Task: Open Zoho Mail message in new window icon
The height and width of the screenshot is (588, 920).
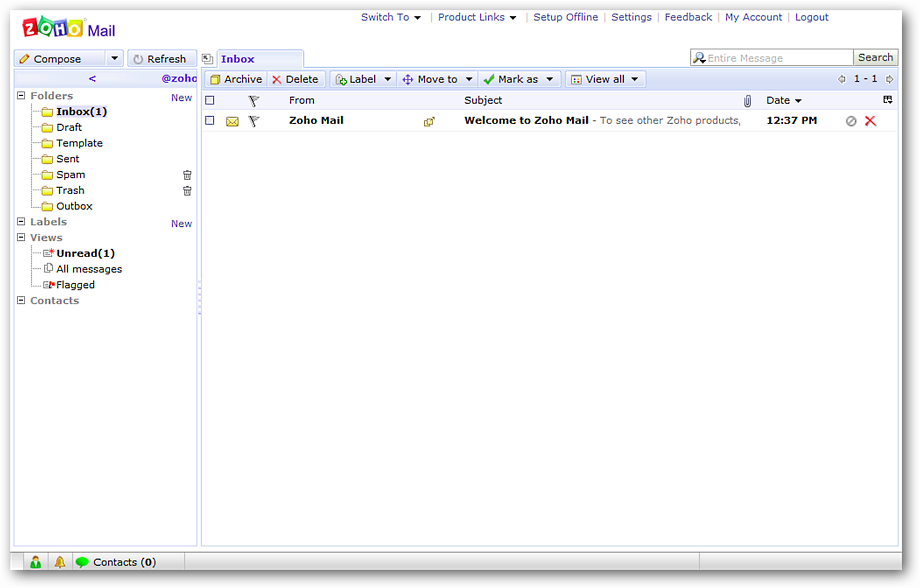Action: click(x=429, y=121)
